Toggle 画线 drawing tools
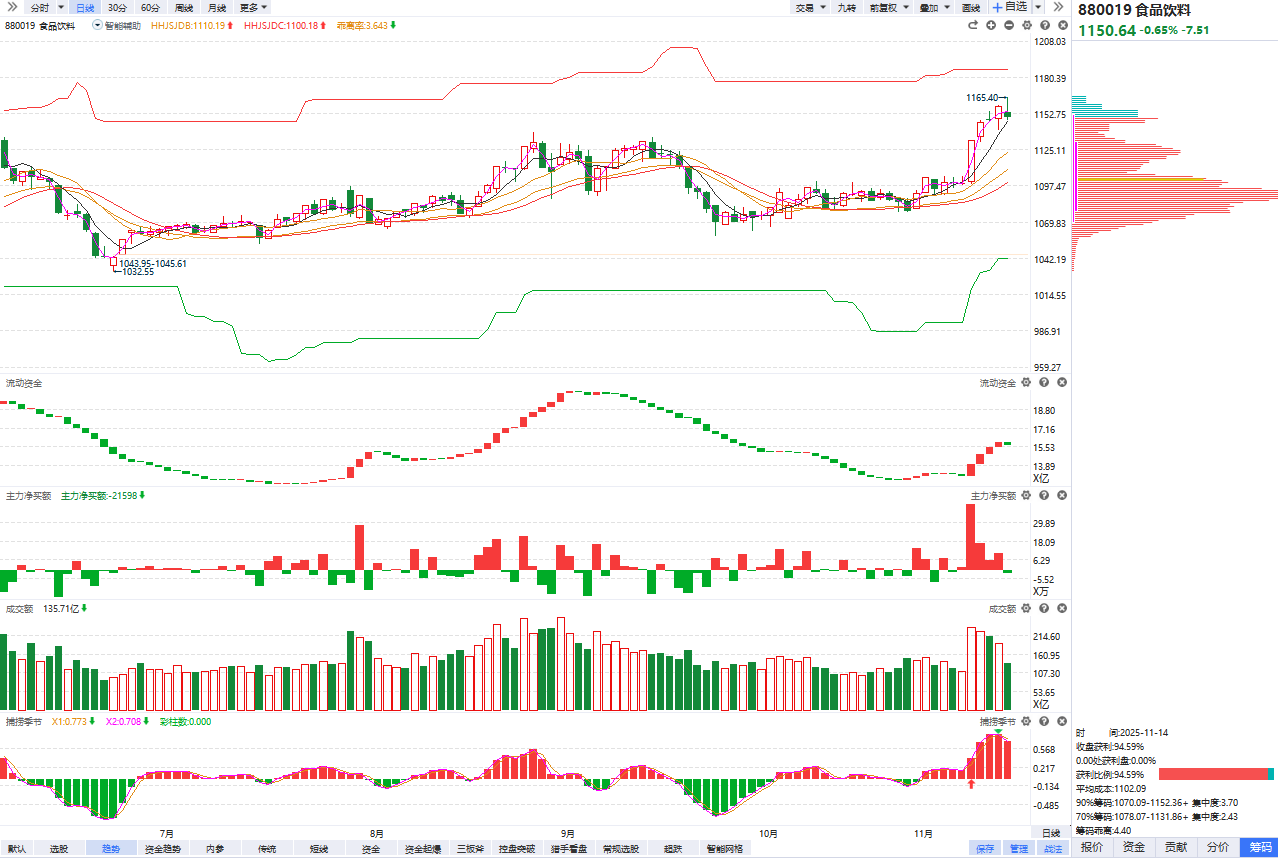Viewport: 1278px width, 858px height. tap(970, 7)
